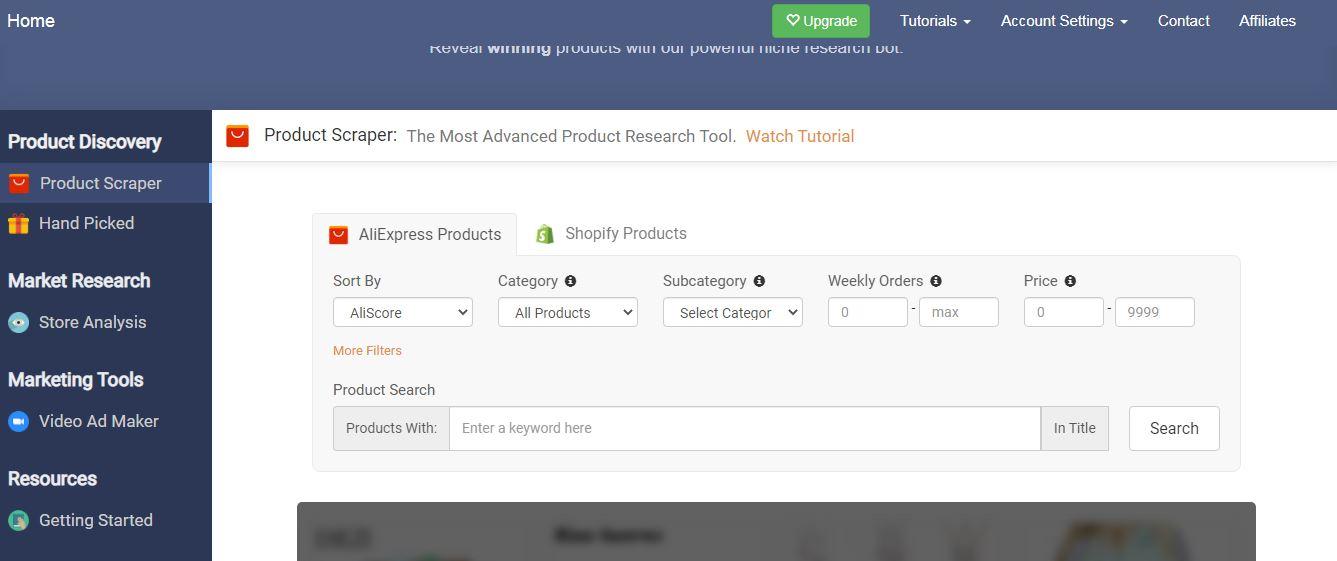Go to Home in the top bar
This screenshot has width=1337, height=561.
[x=31, y=21]
